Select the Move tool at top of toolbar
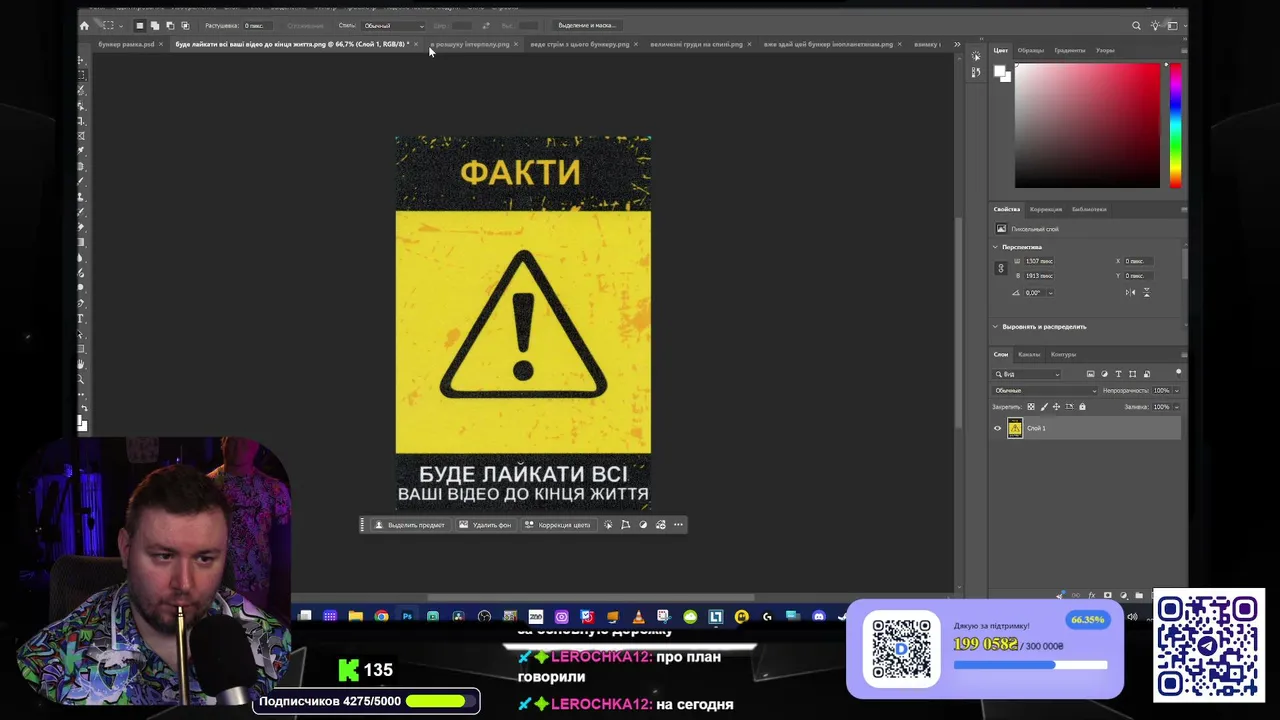1280x720 pixels. tap(82, 60)
